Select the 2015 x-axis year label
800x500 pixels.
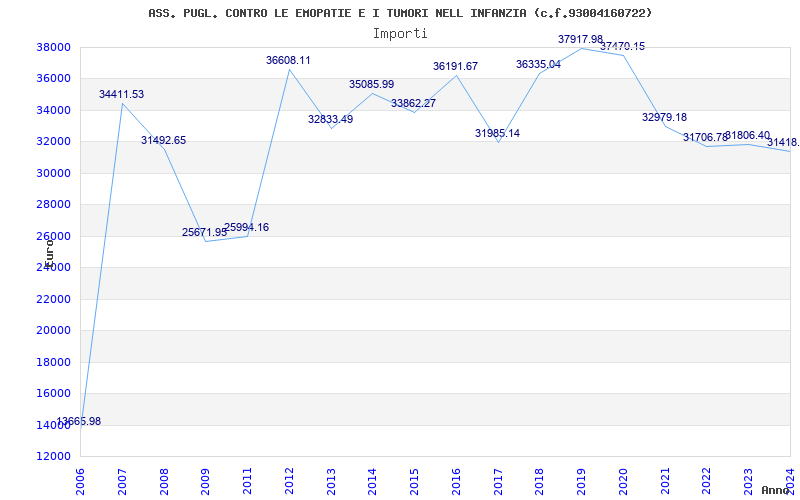tap(414, 482)
